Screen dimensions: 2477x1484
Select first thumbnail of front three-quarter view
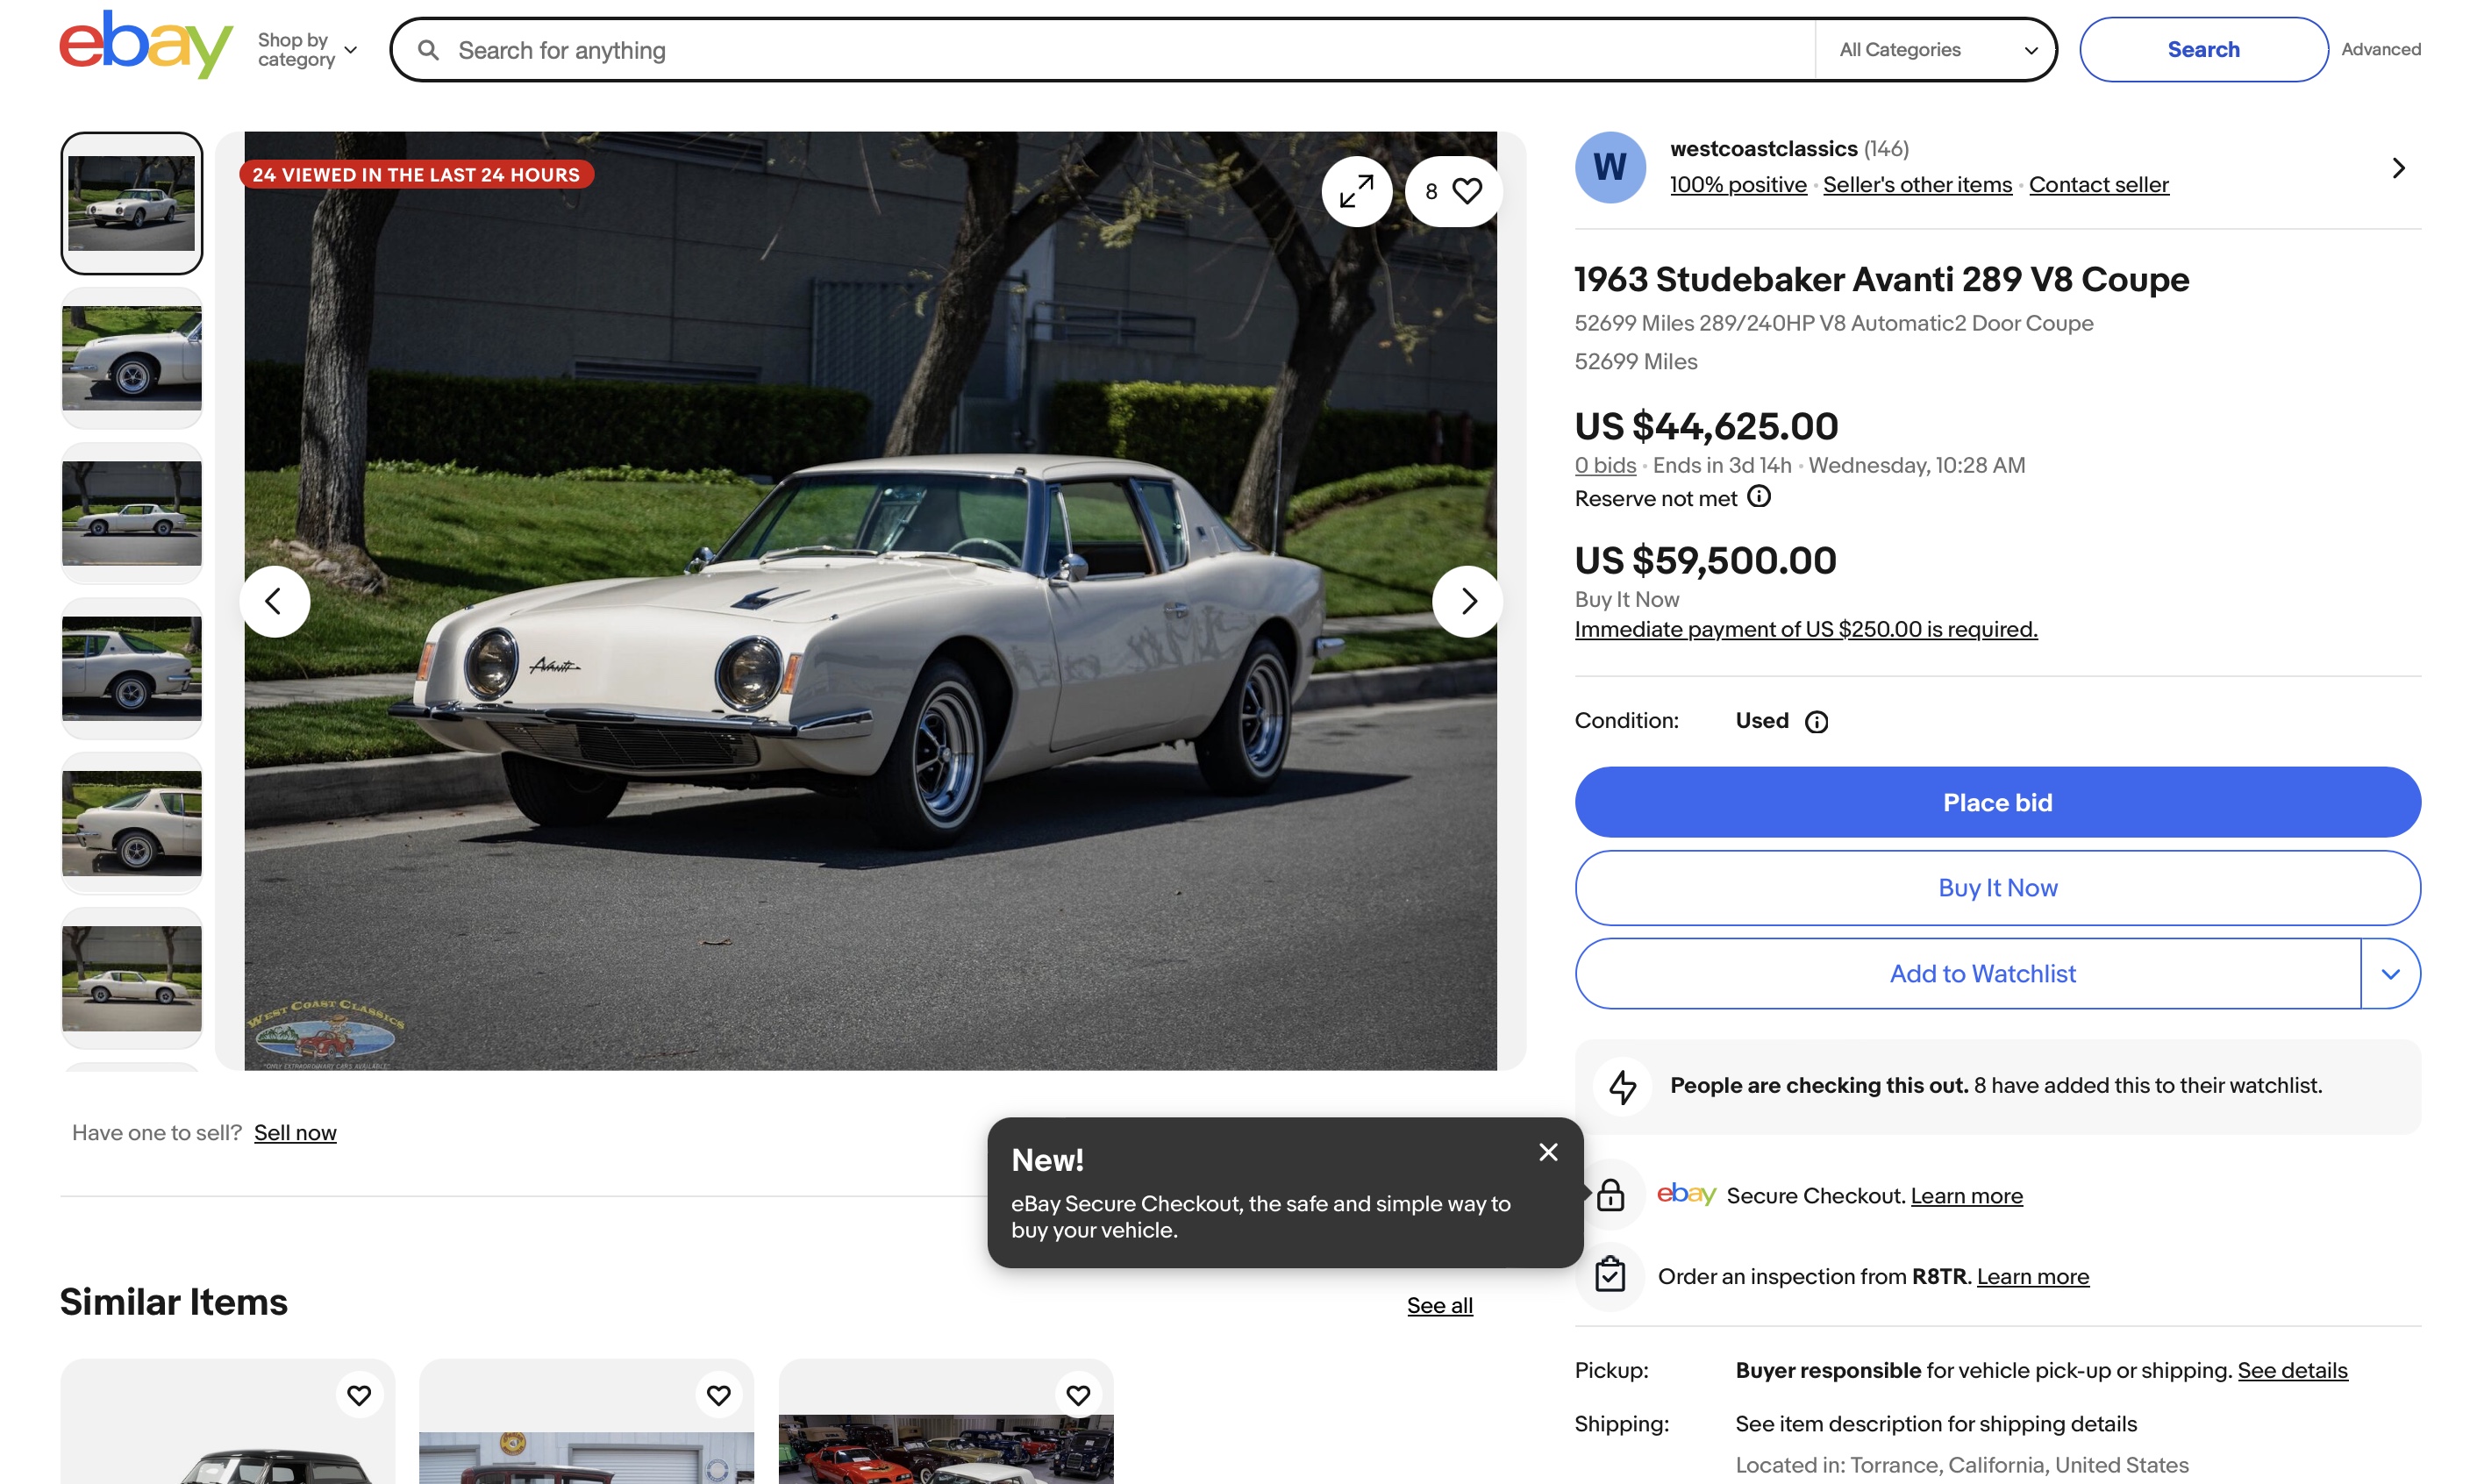pyautogui.click(x=131, y=203)
